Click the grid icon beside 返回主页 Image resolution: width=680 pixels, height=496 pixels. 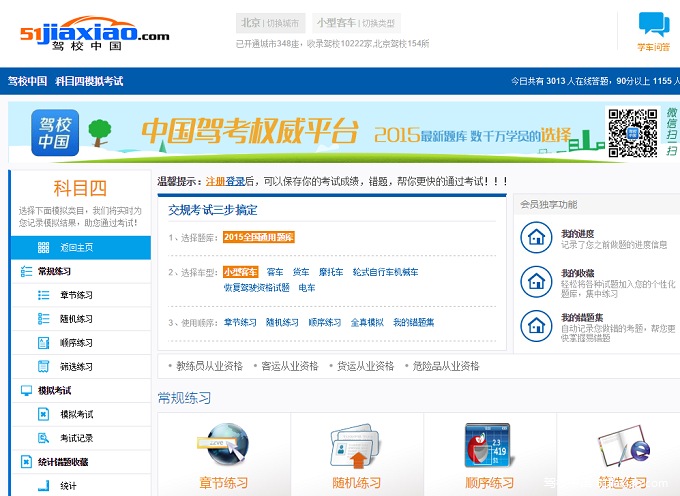coord(43,248)
